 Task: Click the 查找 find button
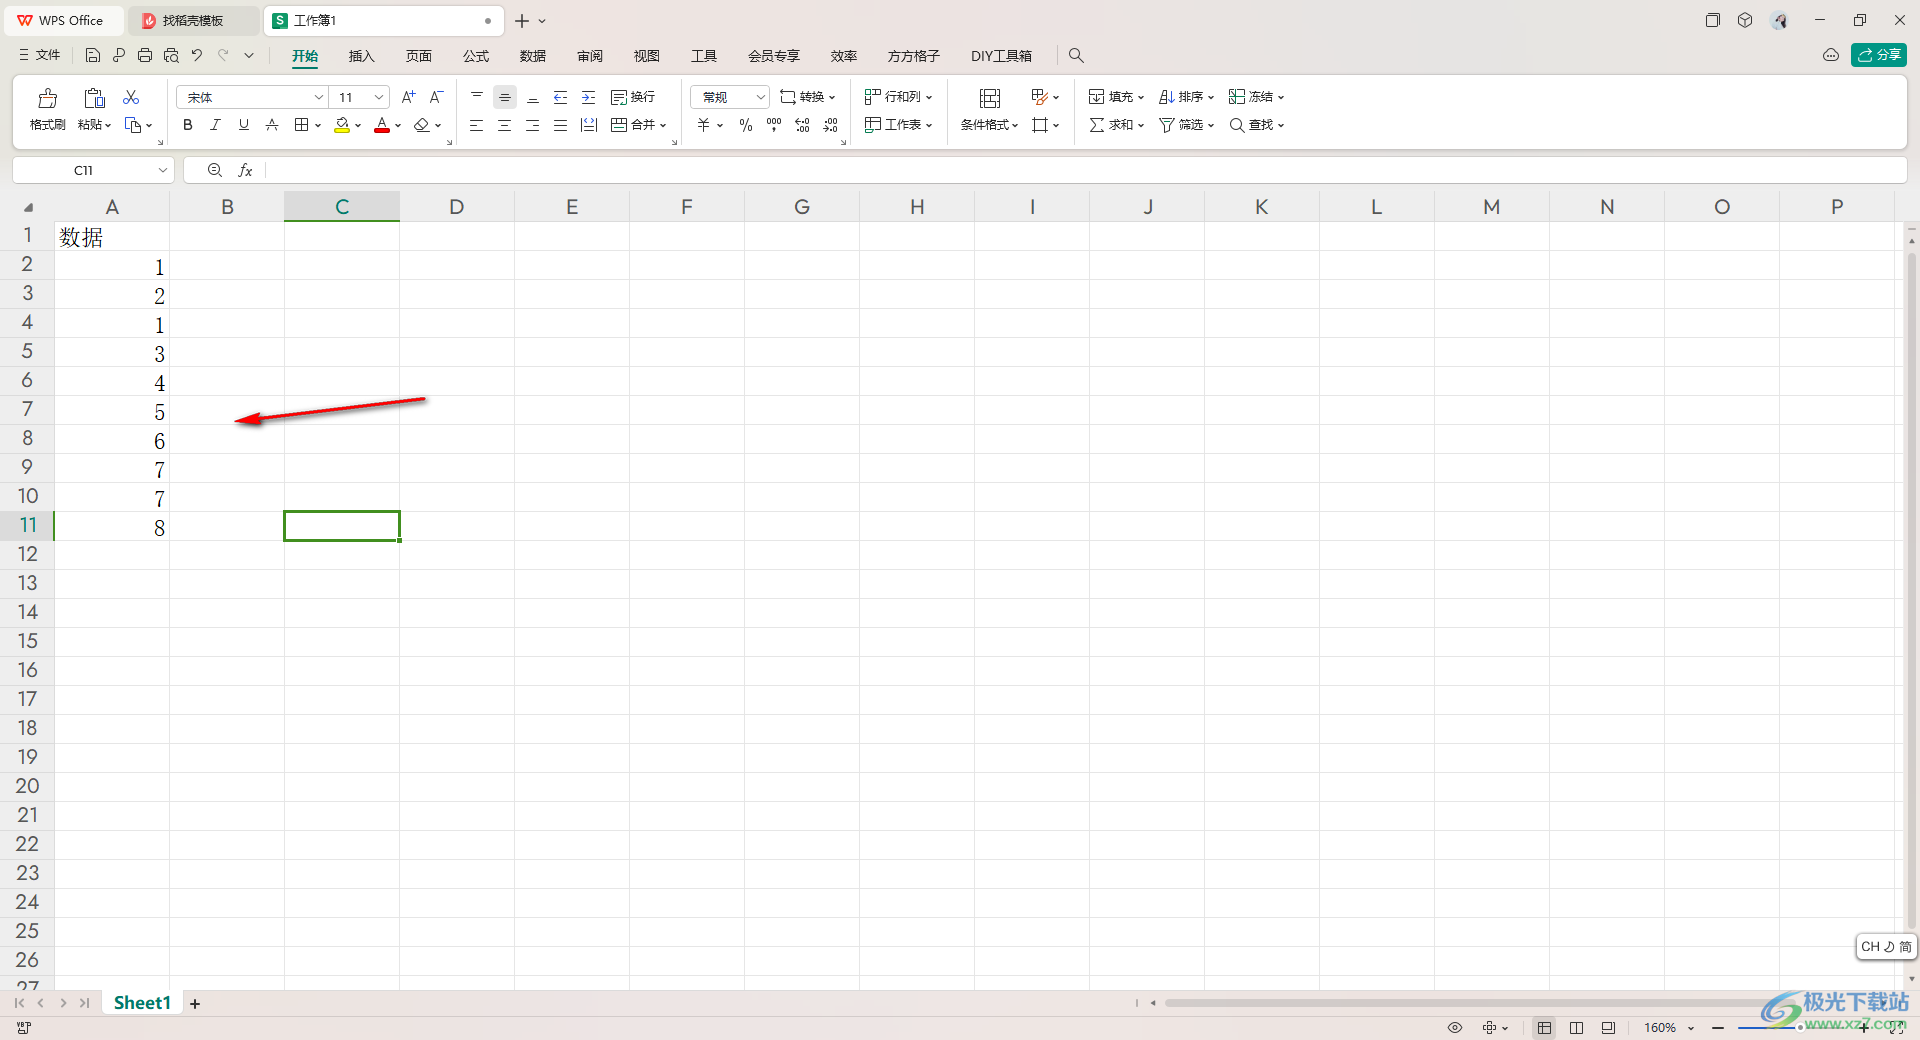tap(1256, 125)
